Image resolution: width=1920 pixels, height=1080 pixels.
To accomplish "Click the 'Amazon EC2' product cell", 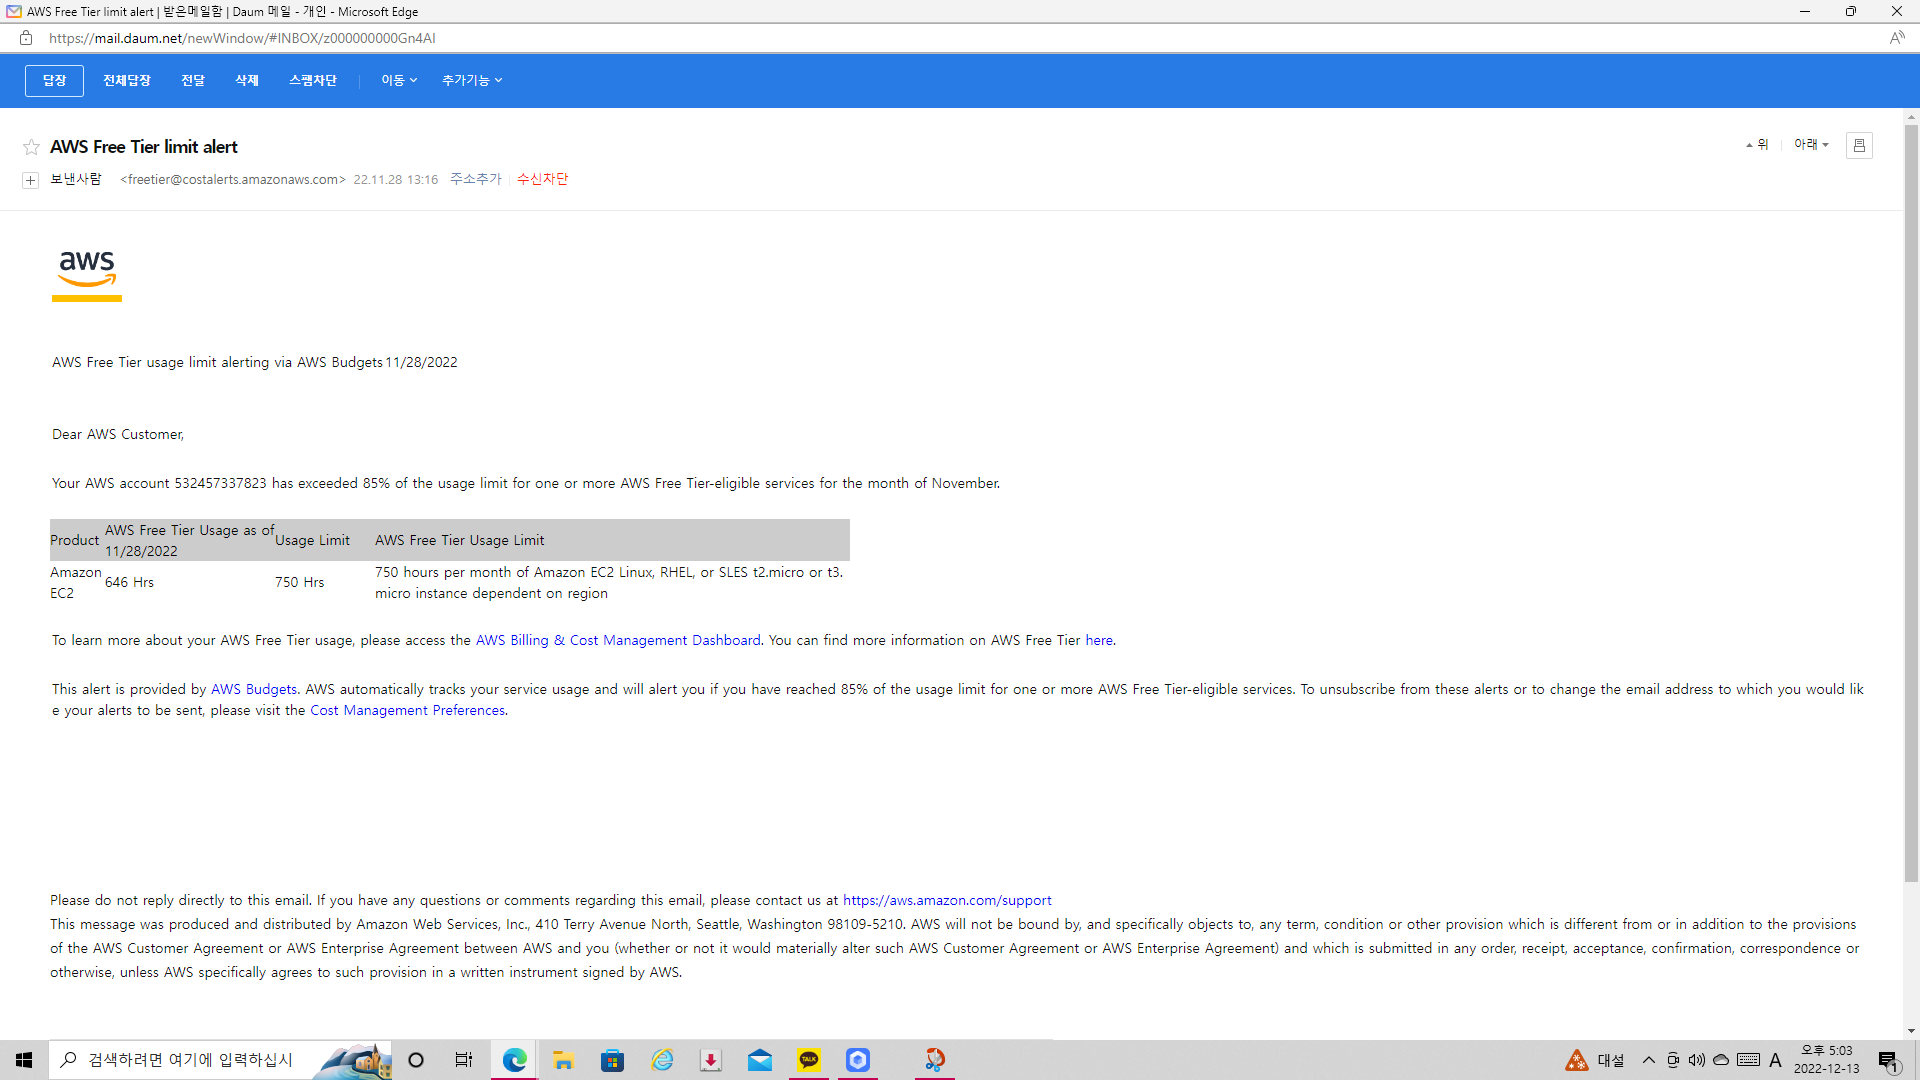I will click(76, 583).
